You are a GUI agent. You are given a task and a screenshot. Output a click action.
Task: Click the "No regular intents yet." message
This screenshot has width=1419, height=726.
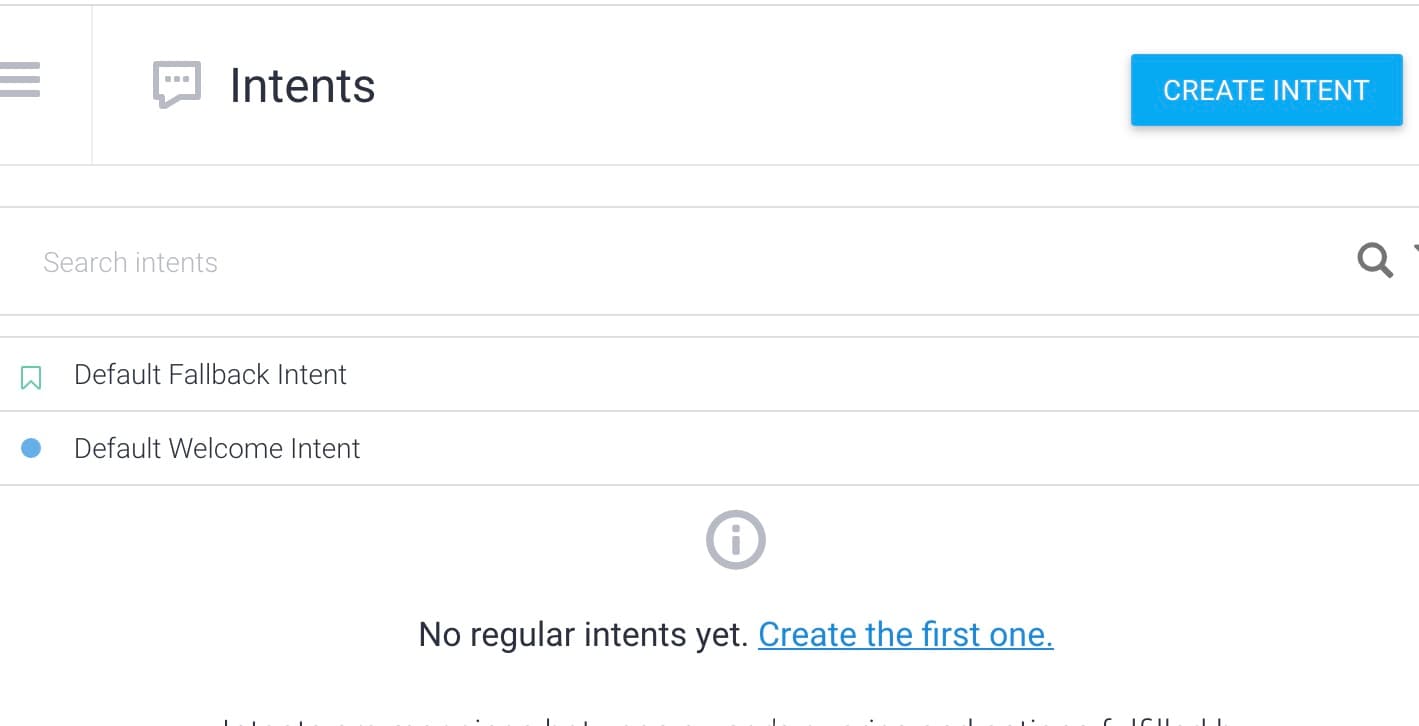583,634
